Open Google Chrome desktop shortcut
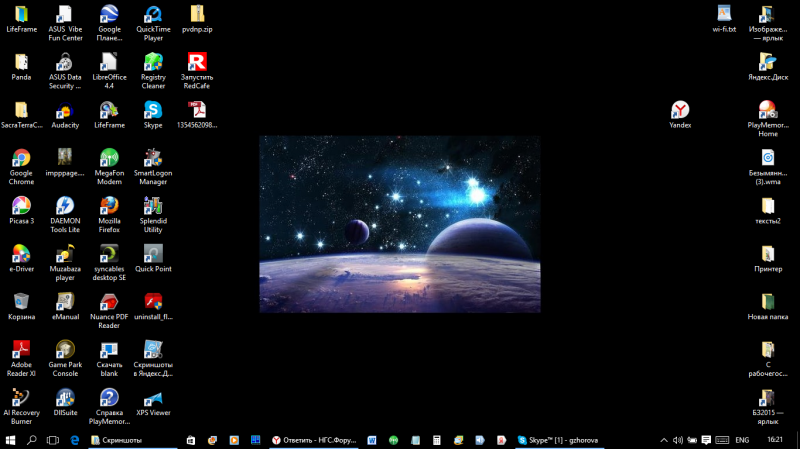This screenshot has width=800, height=449. 21,159
